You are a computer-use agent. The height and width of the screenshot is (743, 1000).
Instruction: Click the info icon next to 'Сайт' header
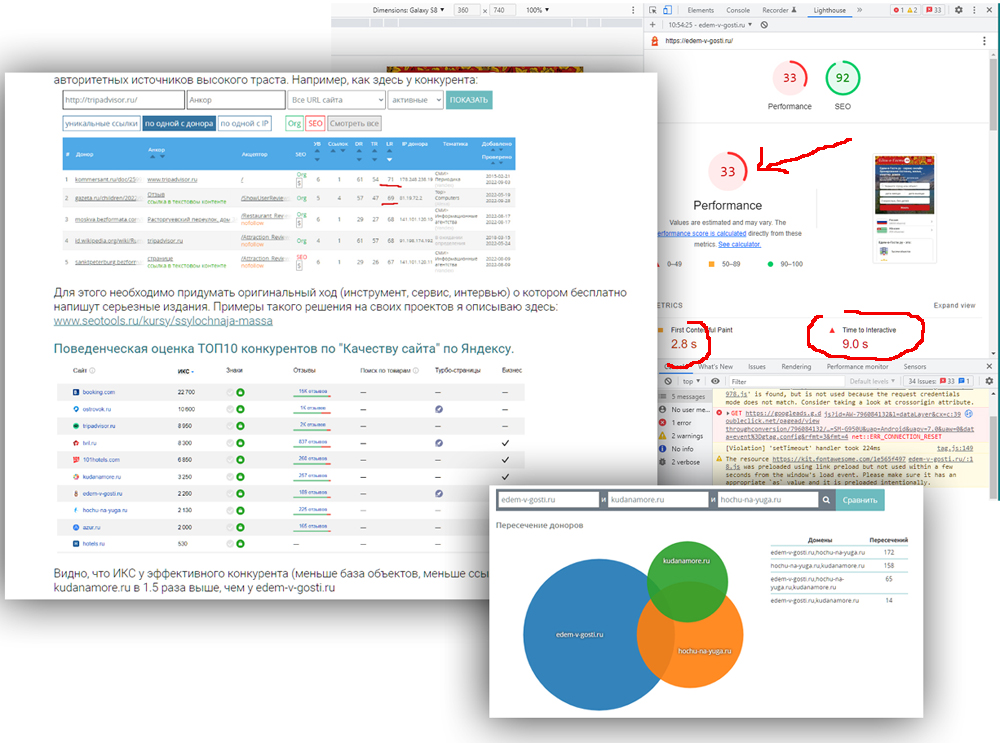(x=92, y=371)
